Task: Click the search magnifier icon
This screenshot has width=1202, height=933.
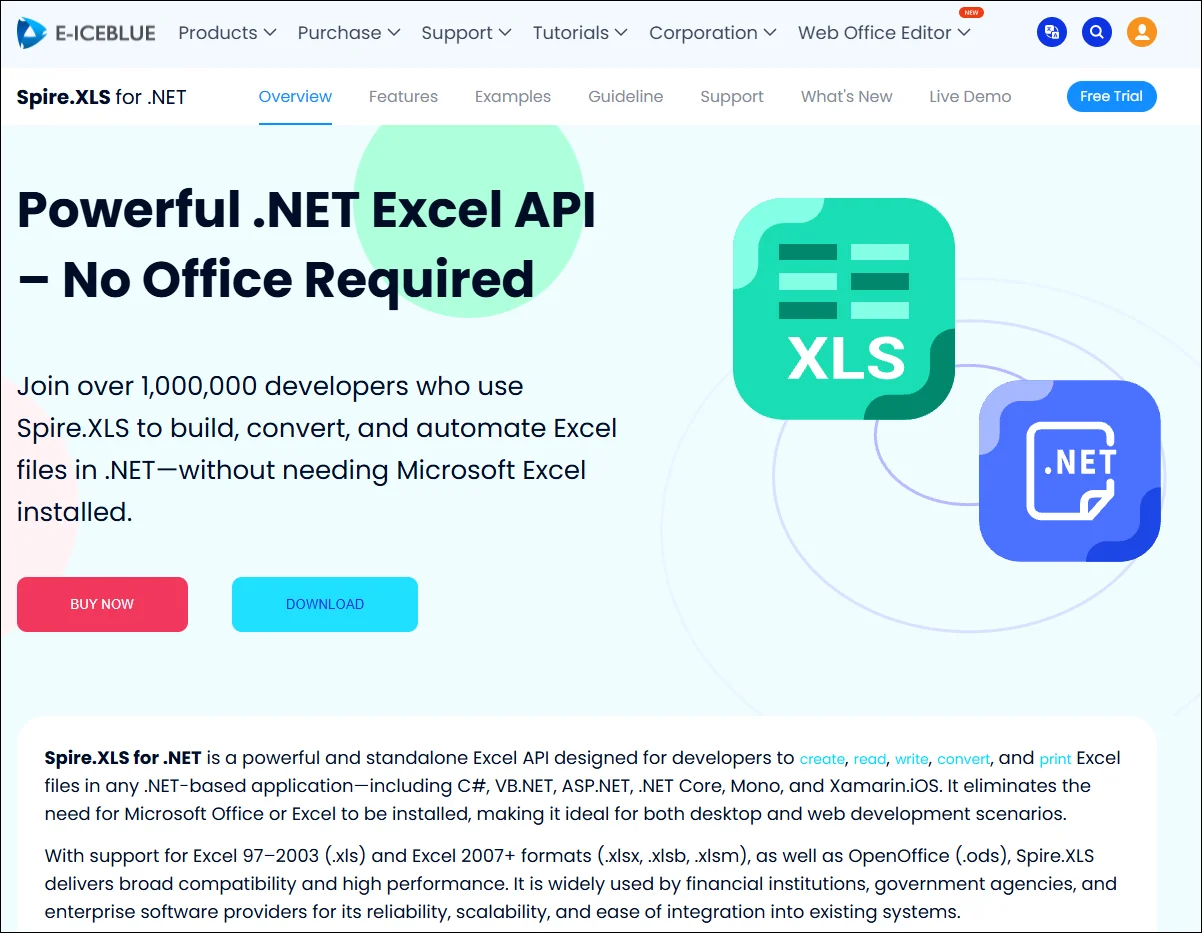Action: [1097, 33]
